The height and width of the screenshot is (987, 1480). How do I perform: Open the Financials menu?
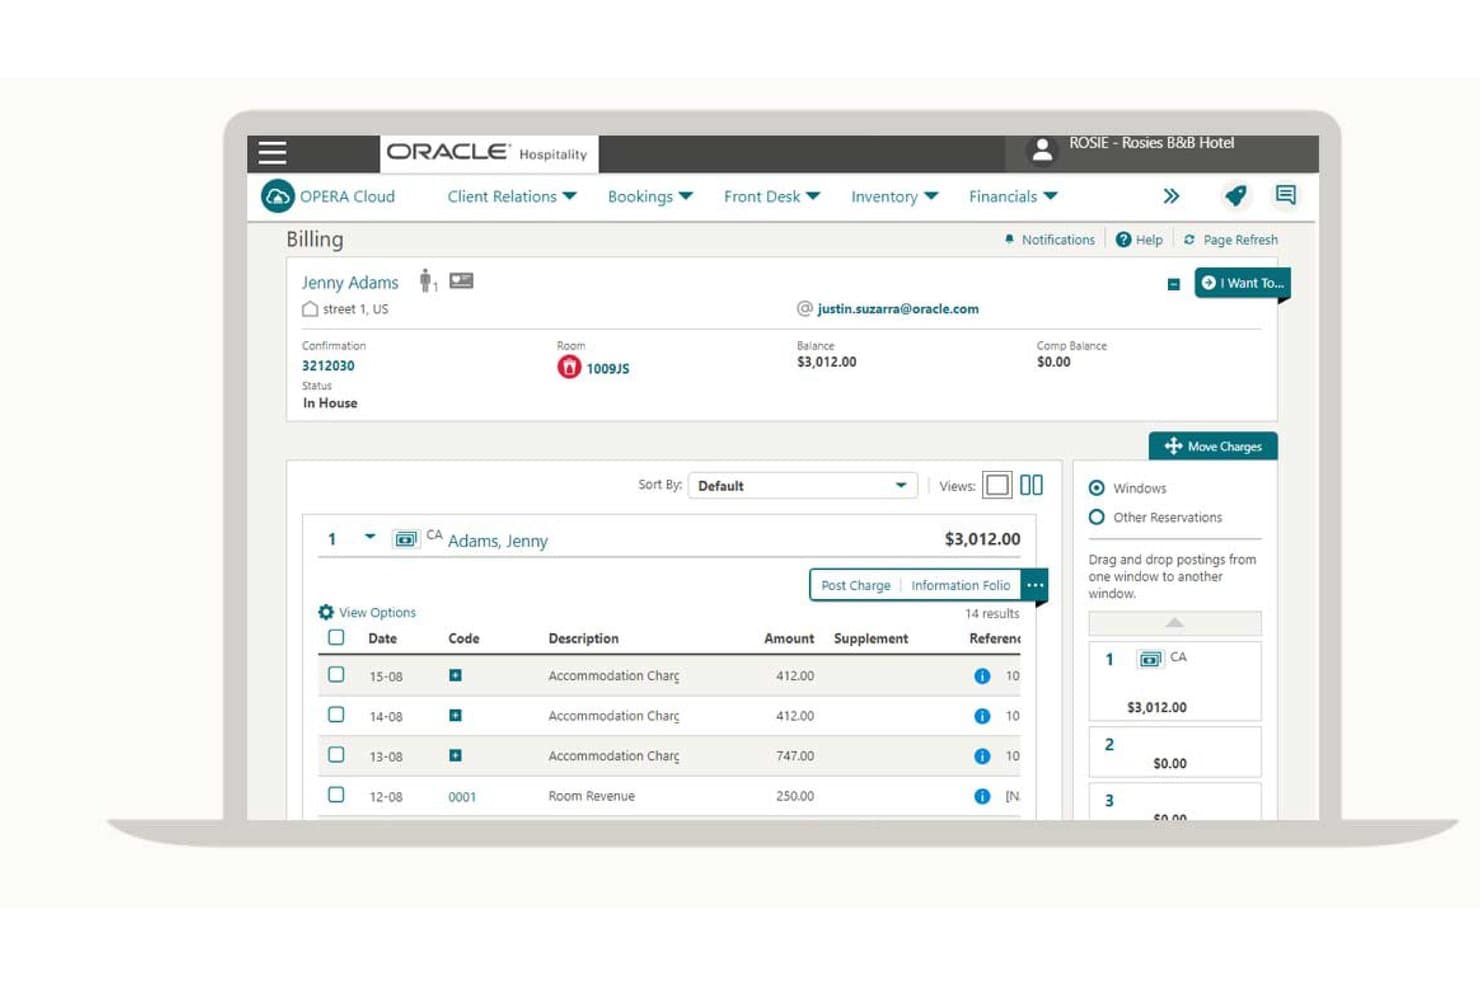pos(1013,197)
